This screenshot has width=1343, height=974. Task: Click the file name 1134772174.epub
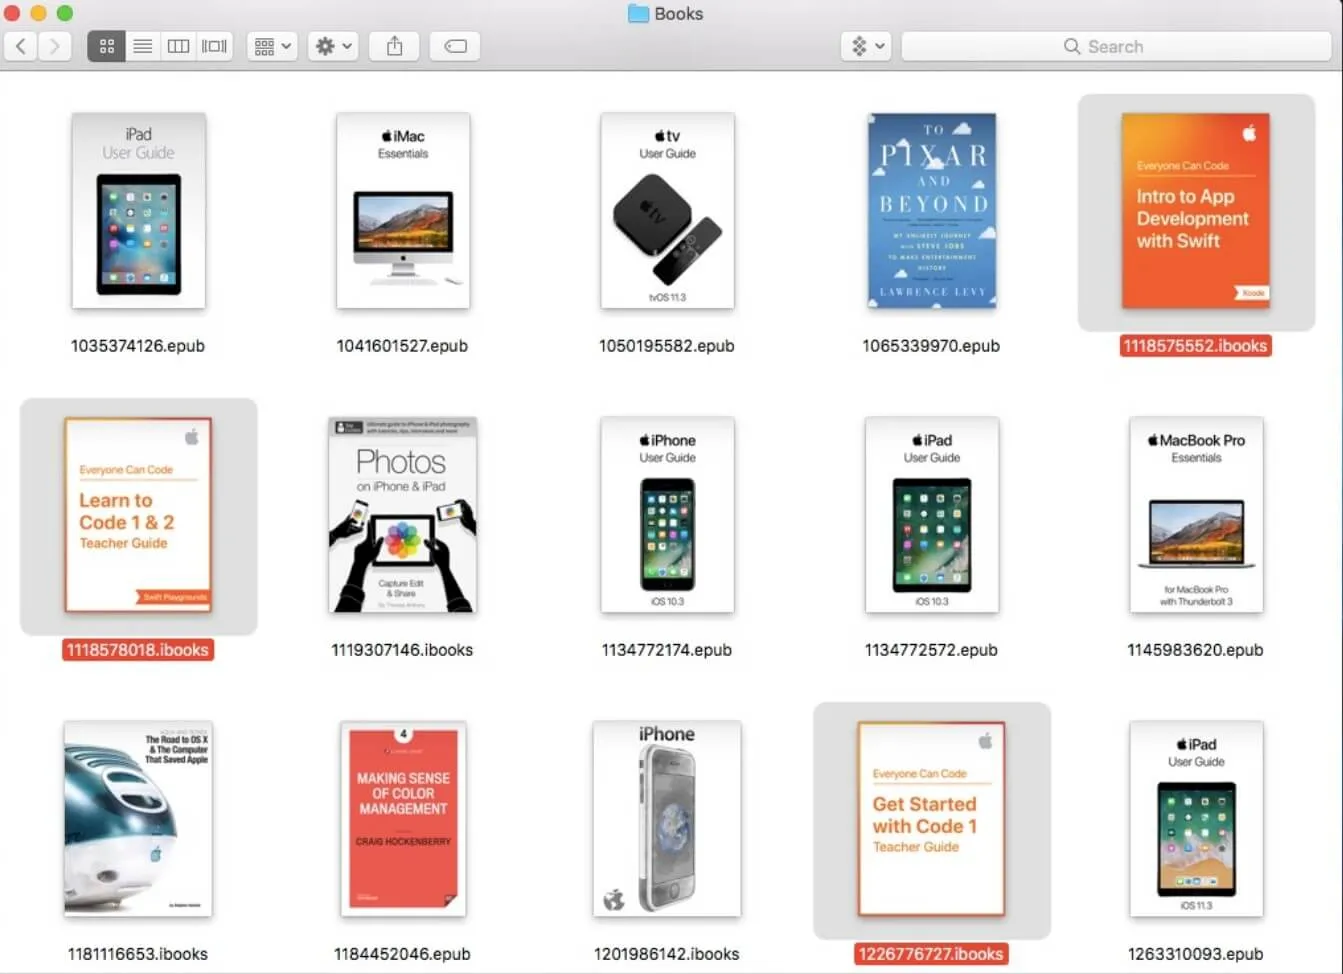[x=667, y=650]
